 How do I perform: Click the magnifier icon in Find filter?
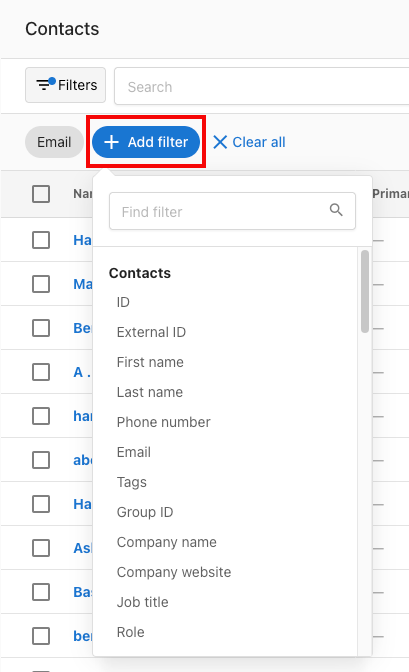[x=336, y=210]
